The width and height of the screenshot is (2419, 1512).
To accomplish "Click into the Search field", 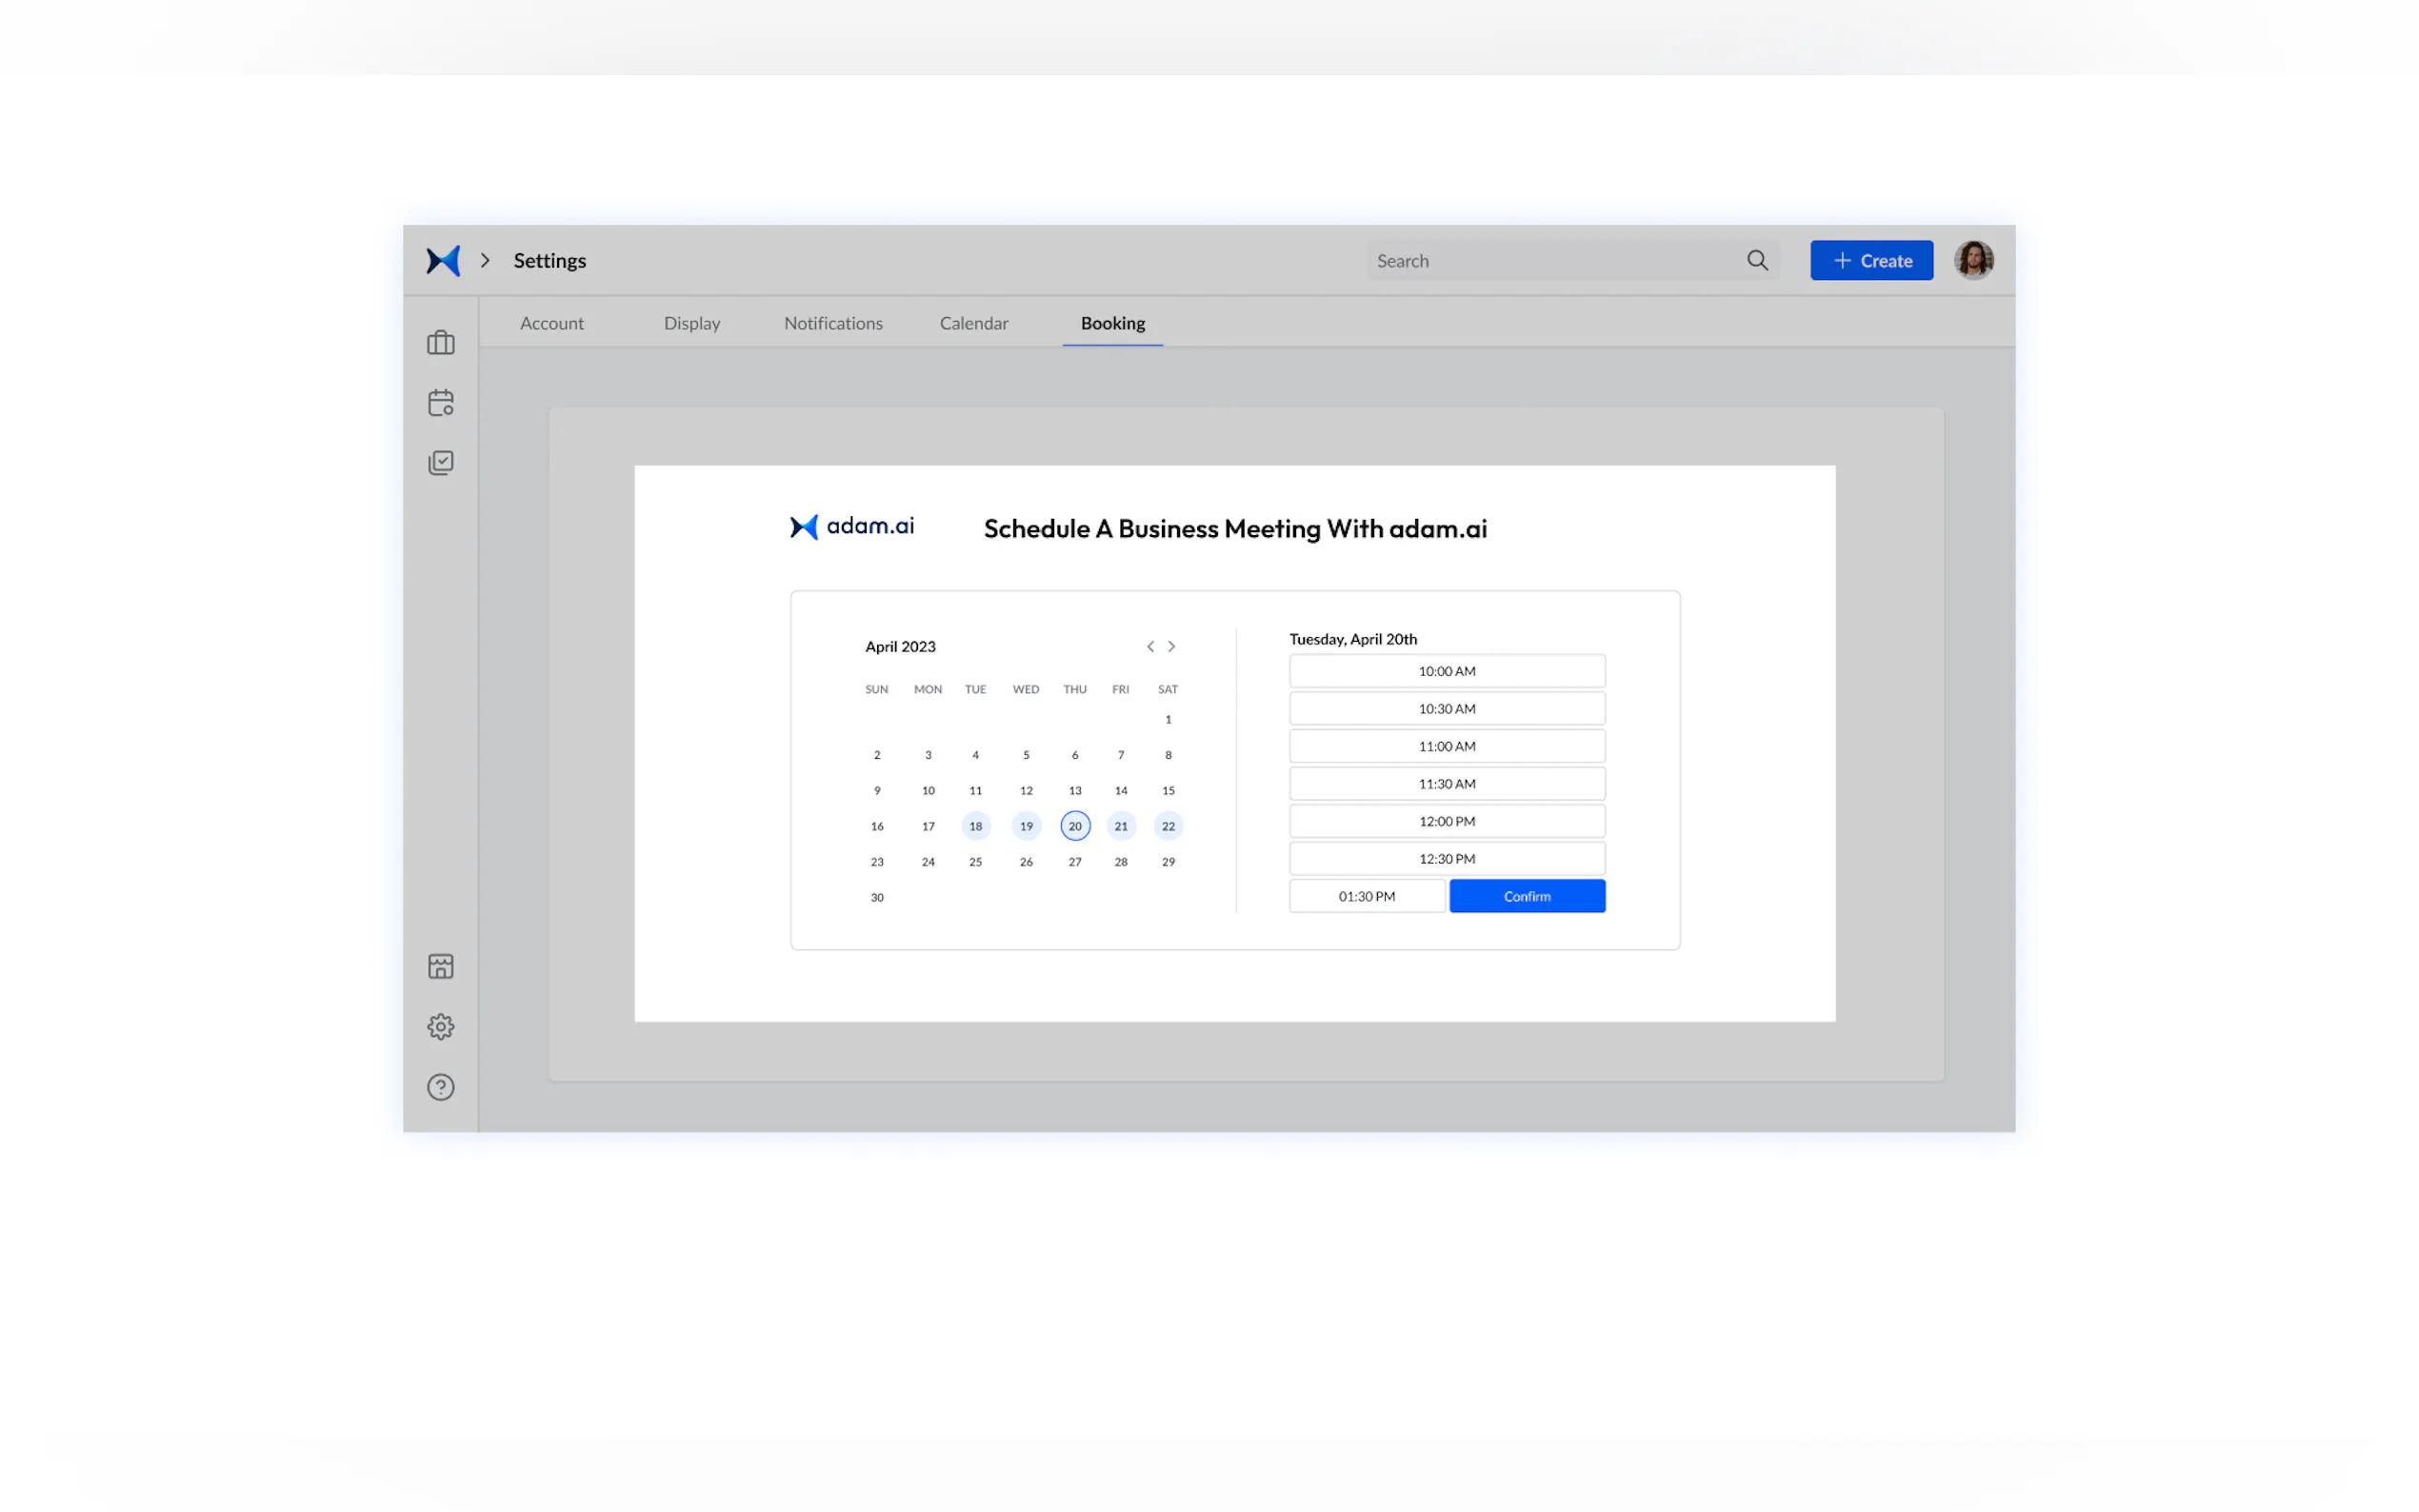I will pos(1550,261).
